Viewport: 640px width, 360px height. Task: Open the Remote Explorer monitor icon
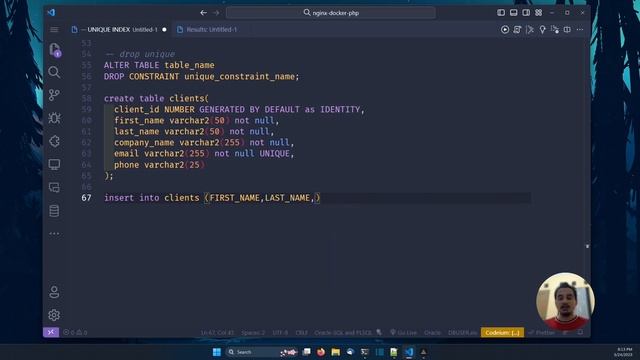54,164
